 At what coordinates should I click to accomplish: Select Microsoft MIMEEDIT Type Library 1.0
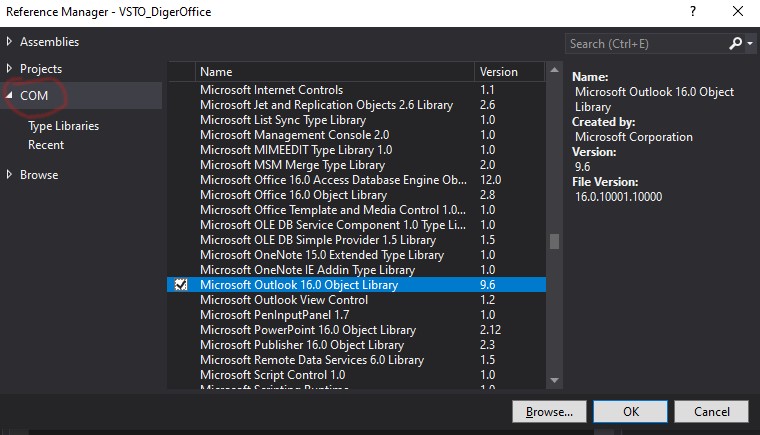pos(356,150)
